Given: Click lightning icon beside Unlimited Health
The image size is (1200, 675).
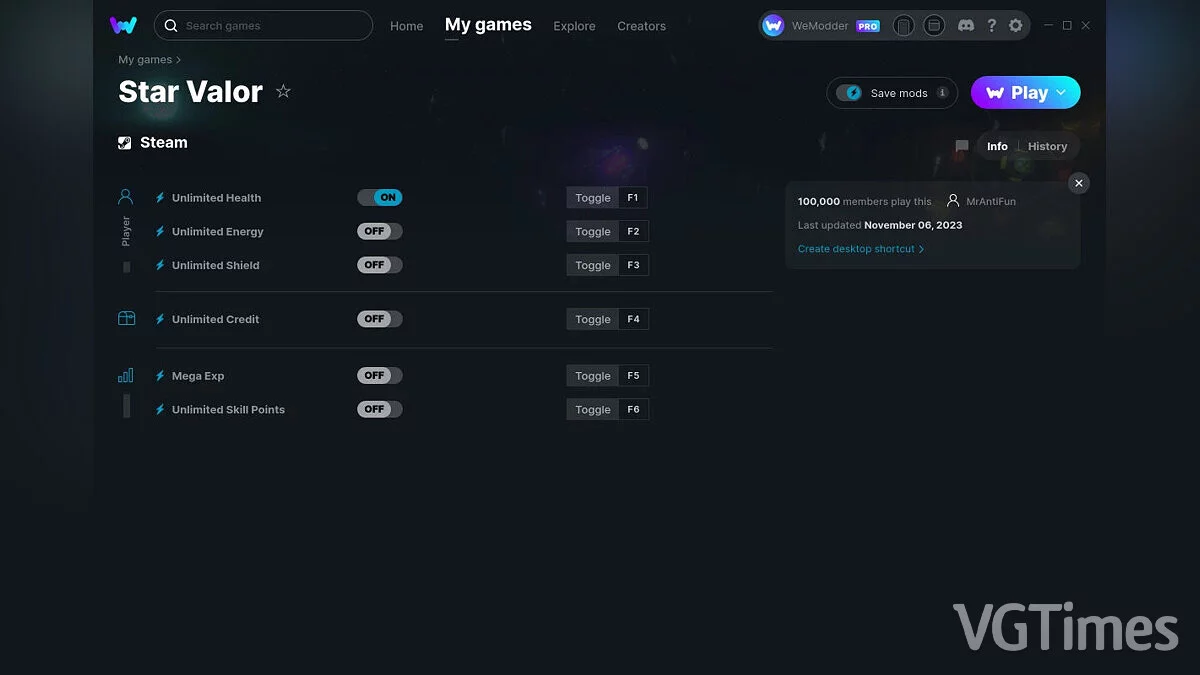Looking at the screenshot, I should pyautogui.click(x=160, y=198).
